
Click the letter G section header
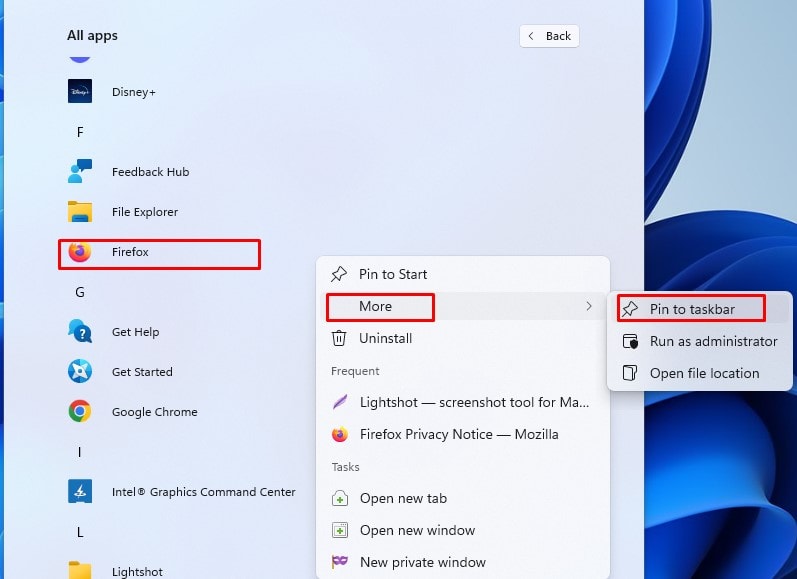coord(80,292)
